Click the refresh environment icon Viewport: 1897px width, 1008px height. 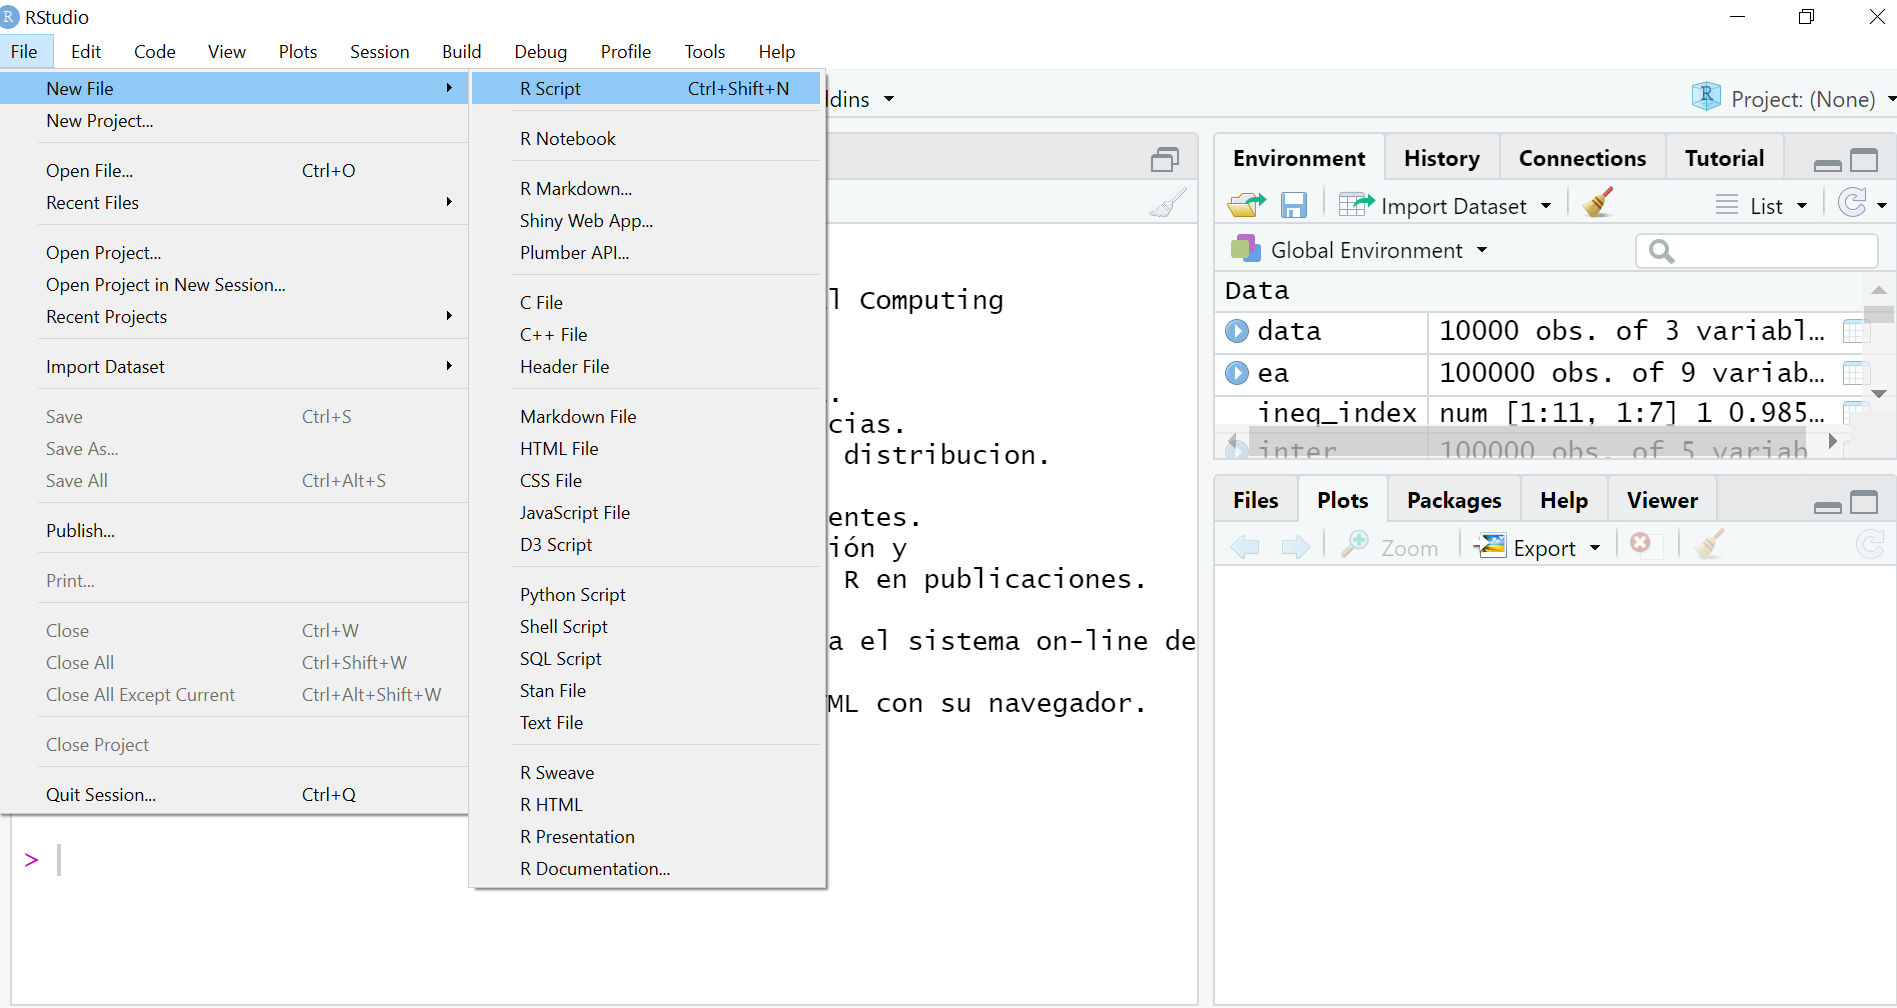click(x=1853, y=203)
